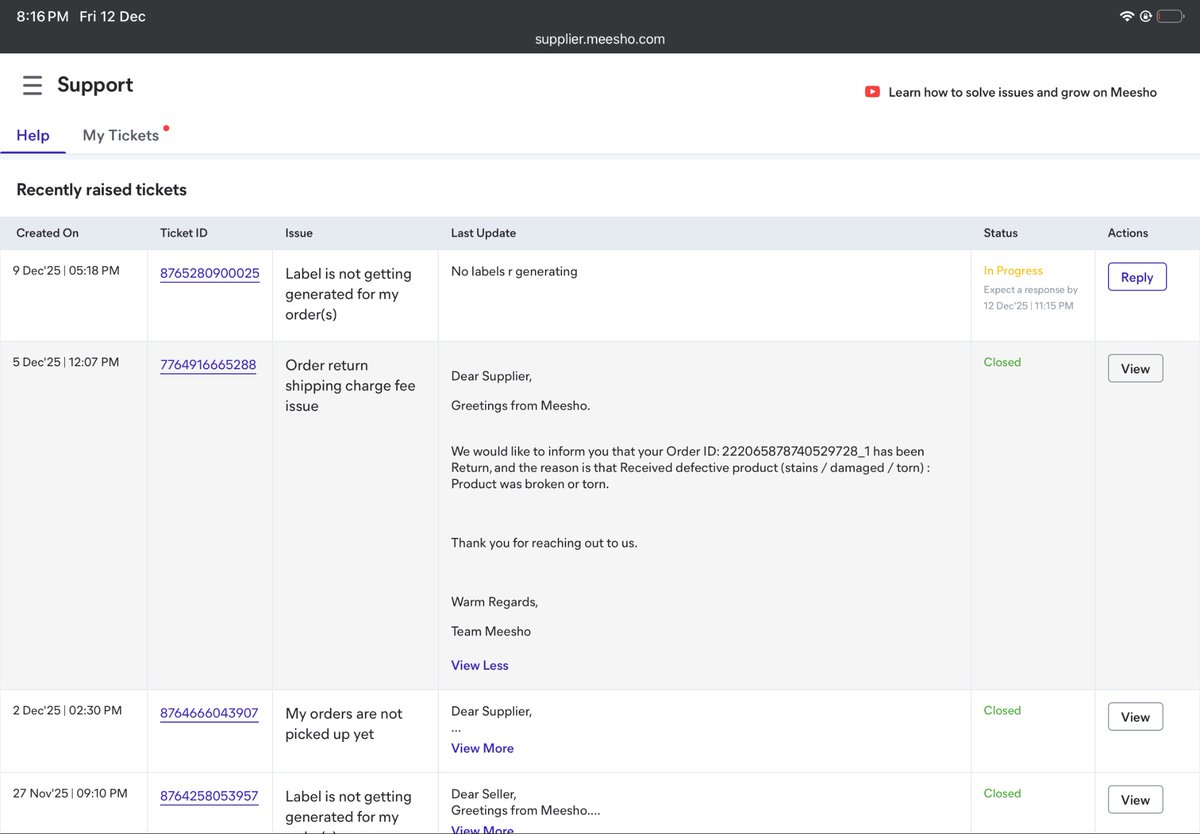Click the "Team Meesho" signature text
This screenshot has height=834, width=1200.
[491, 632]
